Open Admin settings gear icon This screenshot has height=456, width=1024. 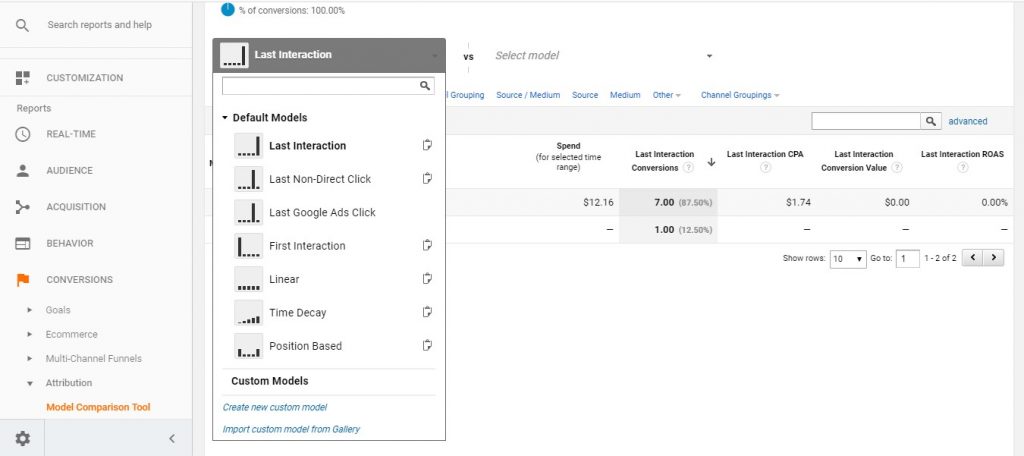(x=22, y=438)
